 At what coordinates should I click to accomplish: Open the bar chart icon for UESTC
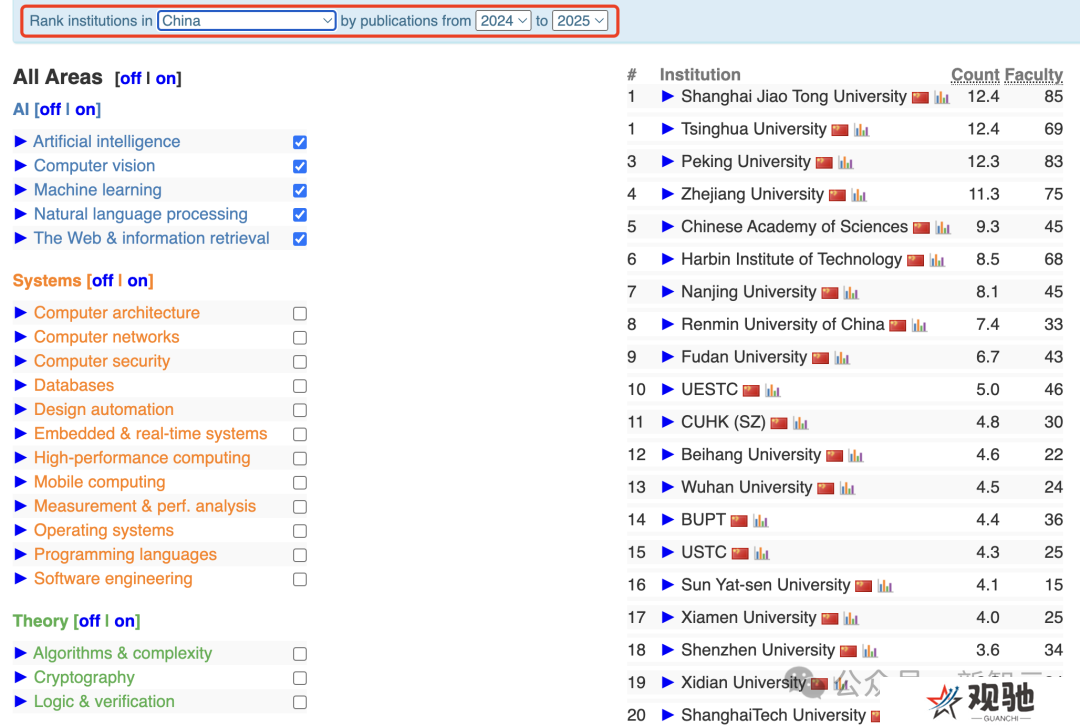[x=772, y=391]
